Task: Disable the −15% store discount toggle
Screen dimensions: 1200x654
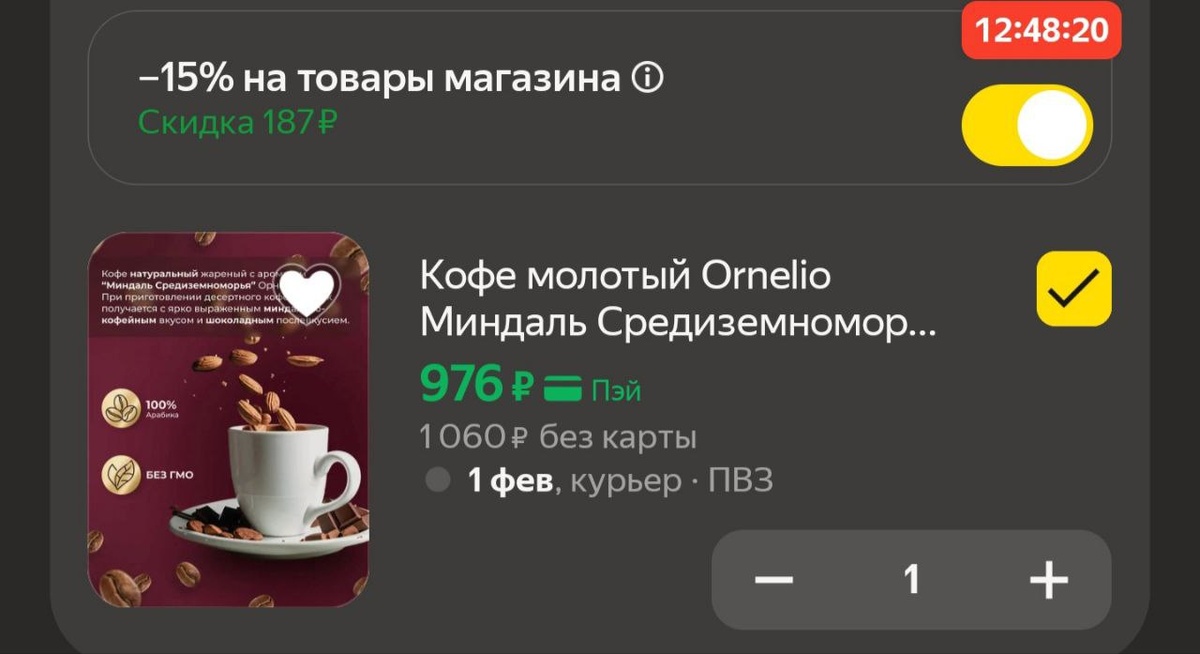Action: pyautogui.click(x=1027, y=125)
